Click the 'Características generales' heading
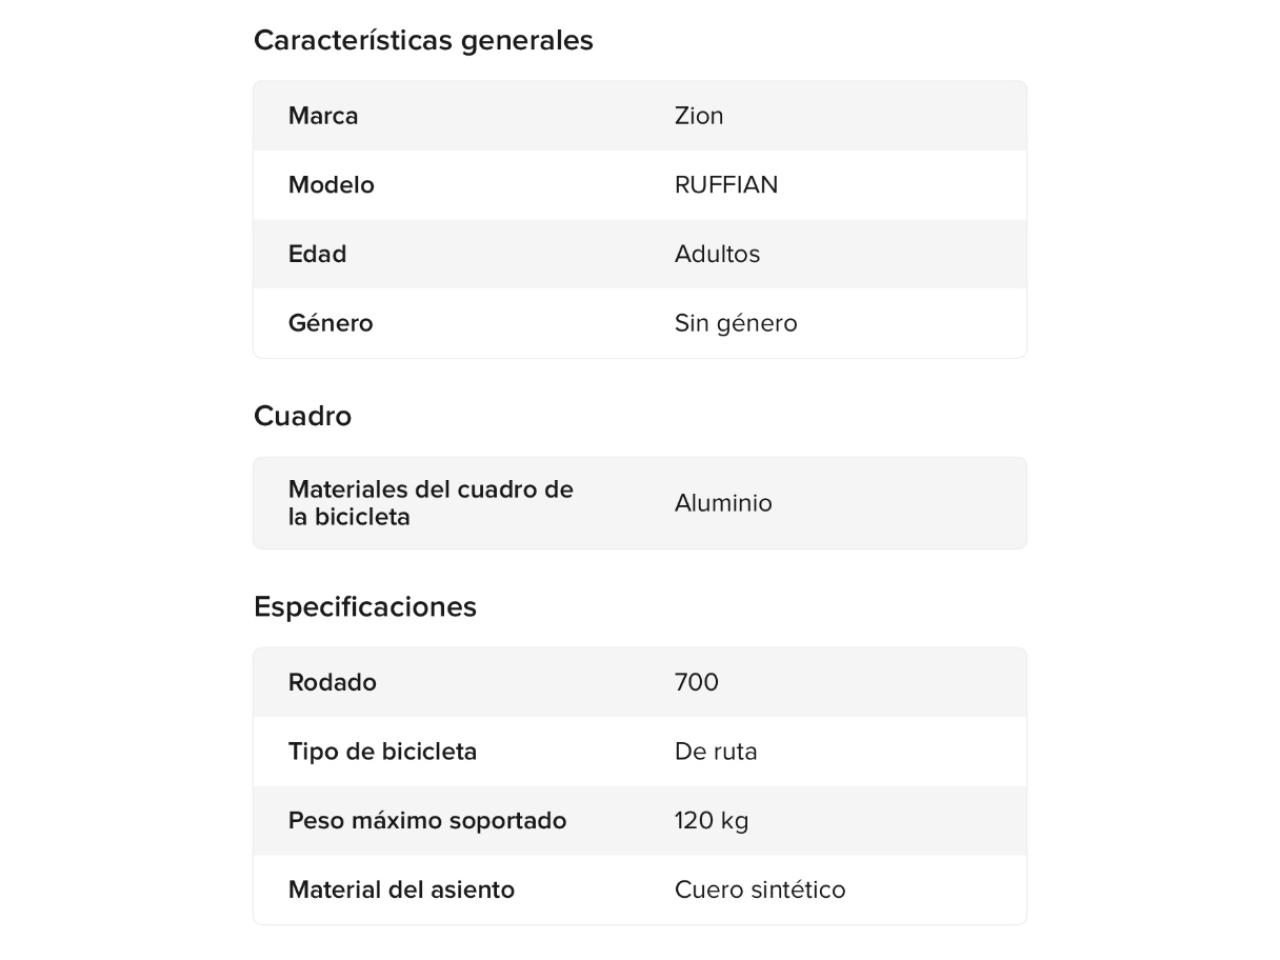 423,41
